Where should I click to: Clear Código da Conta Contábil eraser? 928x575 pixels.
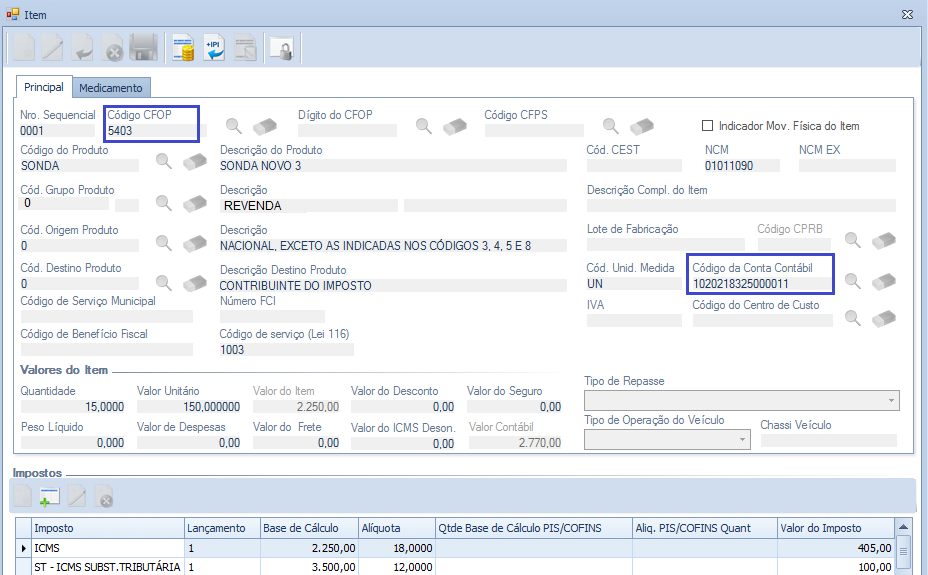[884, 281]
